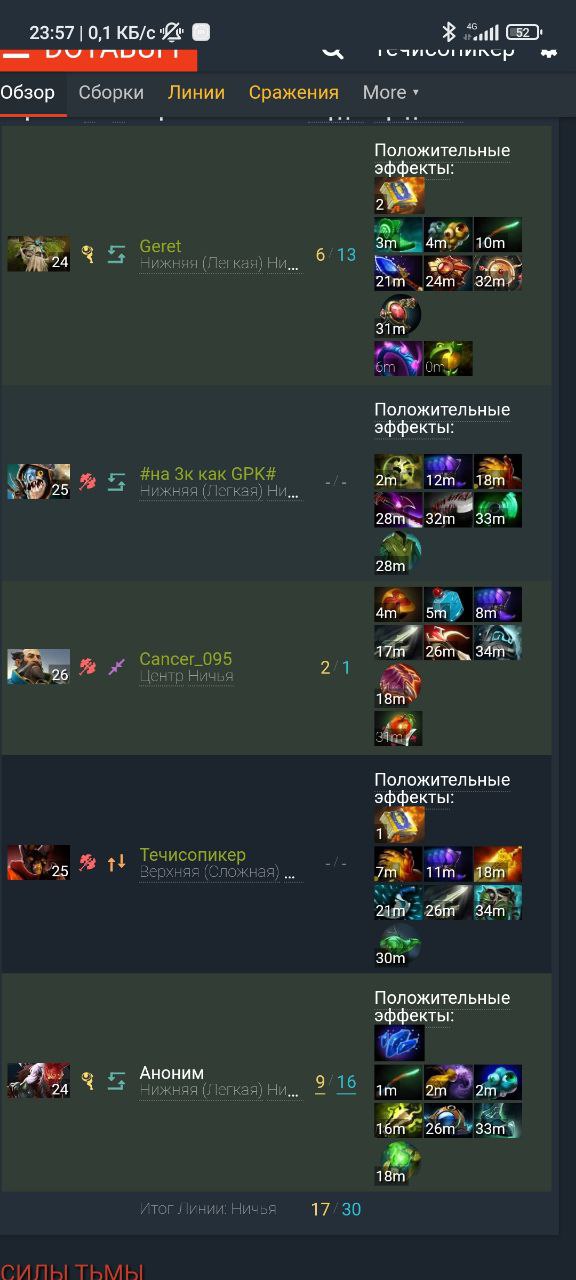Switch to the Линии tab
The width and height of the screenshot is (576, 1280).
196,92
